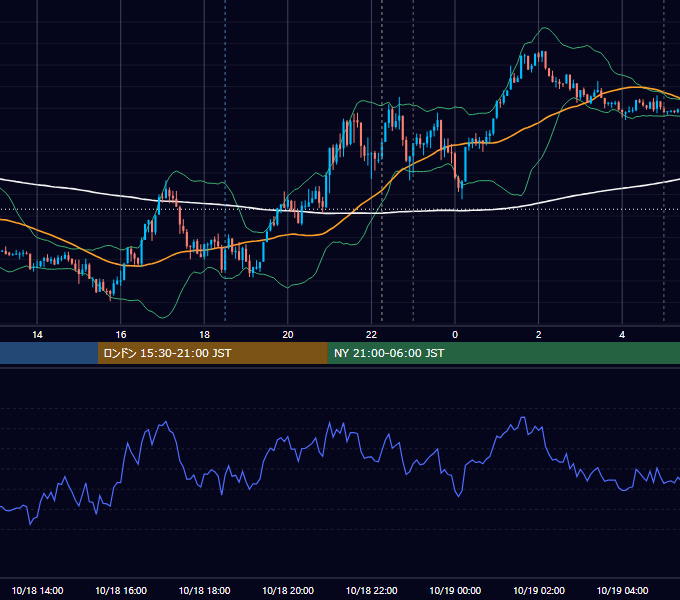Click the 10/18 14:00 timestamp label
The height and width of the screenshot is (600, 680).
pos(37,590)
